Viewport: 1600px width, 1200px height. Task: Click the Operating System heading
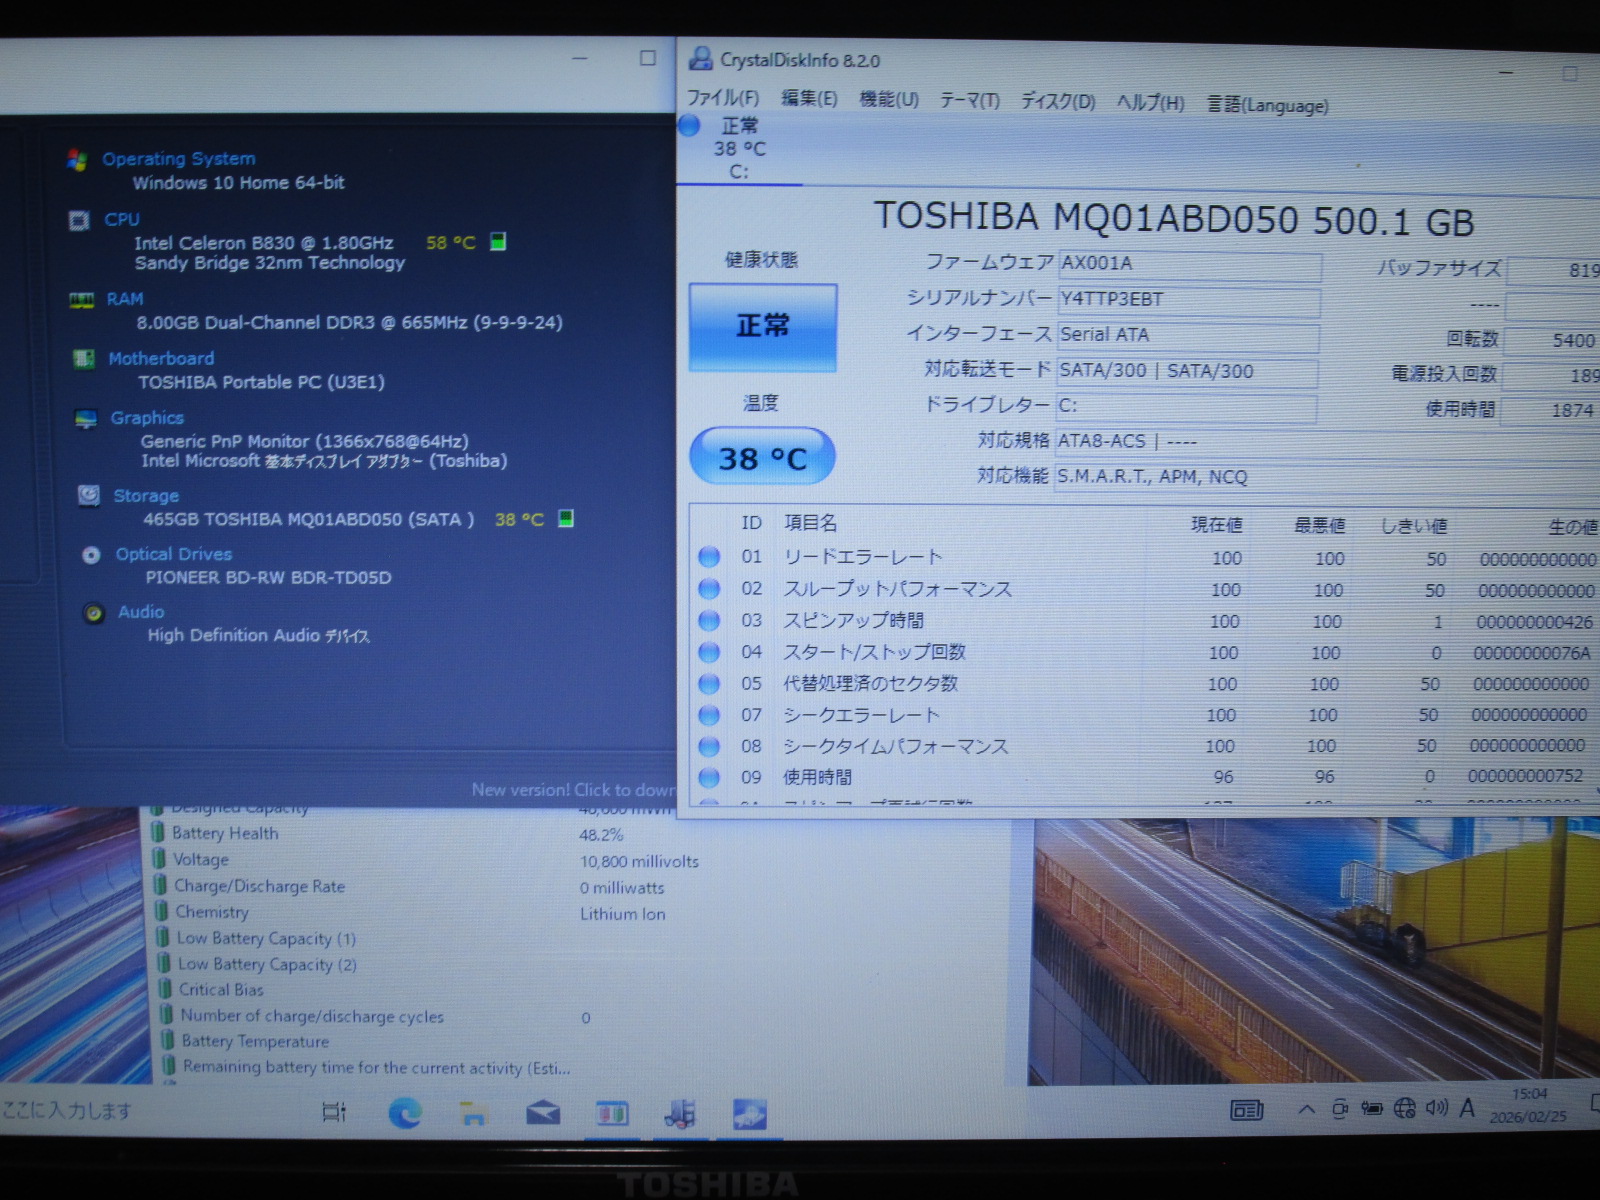178,159
